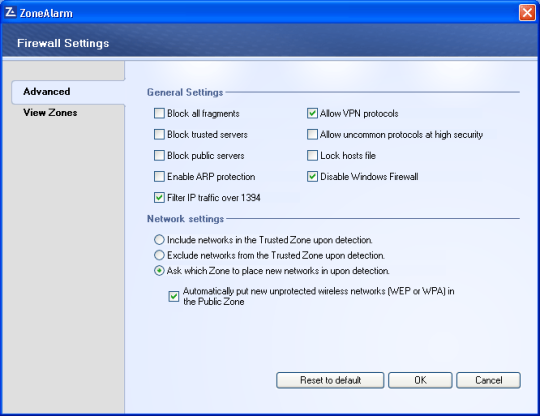Enable Lock hosts file checkbox

tap(312, 155)
